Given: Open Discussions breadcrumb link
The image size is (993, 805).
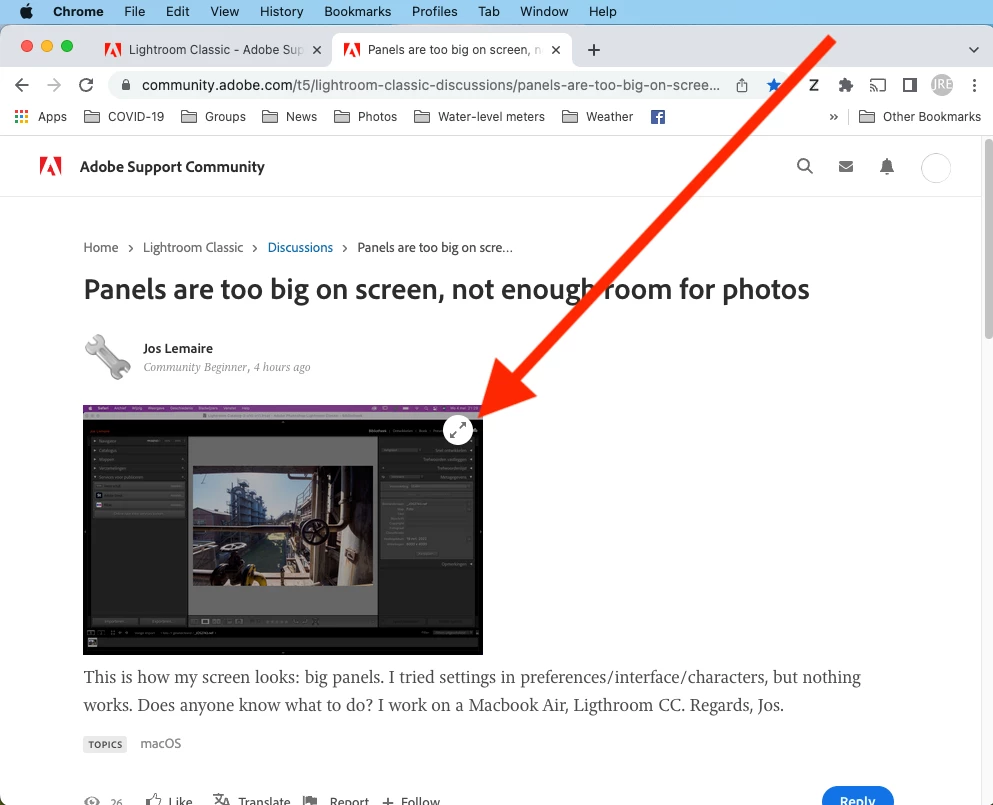Looking at the screenshot, I should 300,247.
